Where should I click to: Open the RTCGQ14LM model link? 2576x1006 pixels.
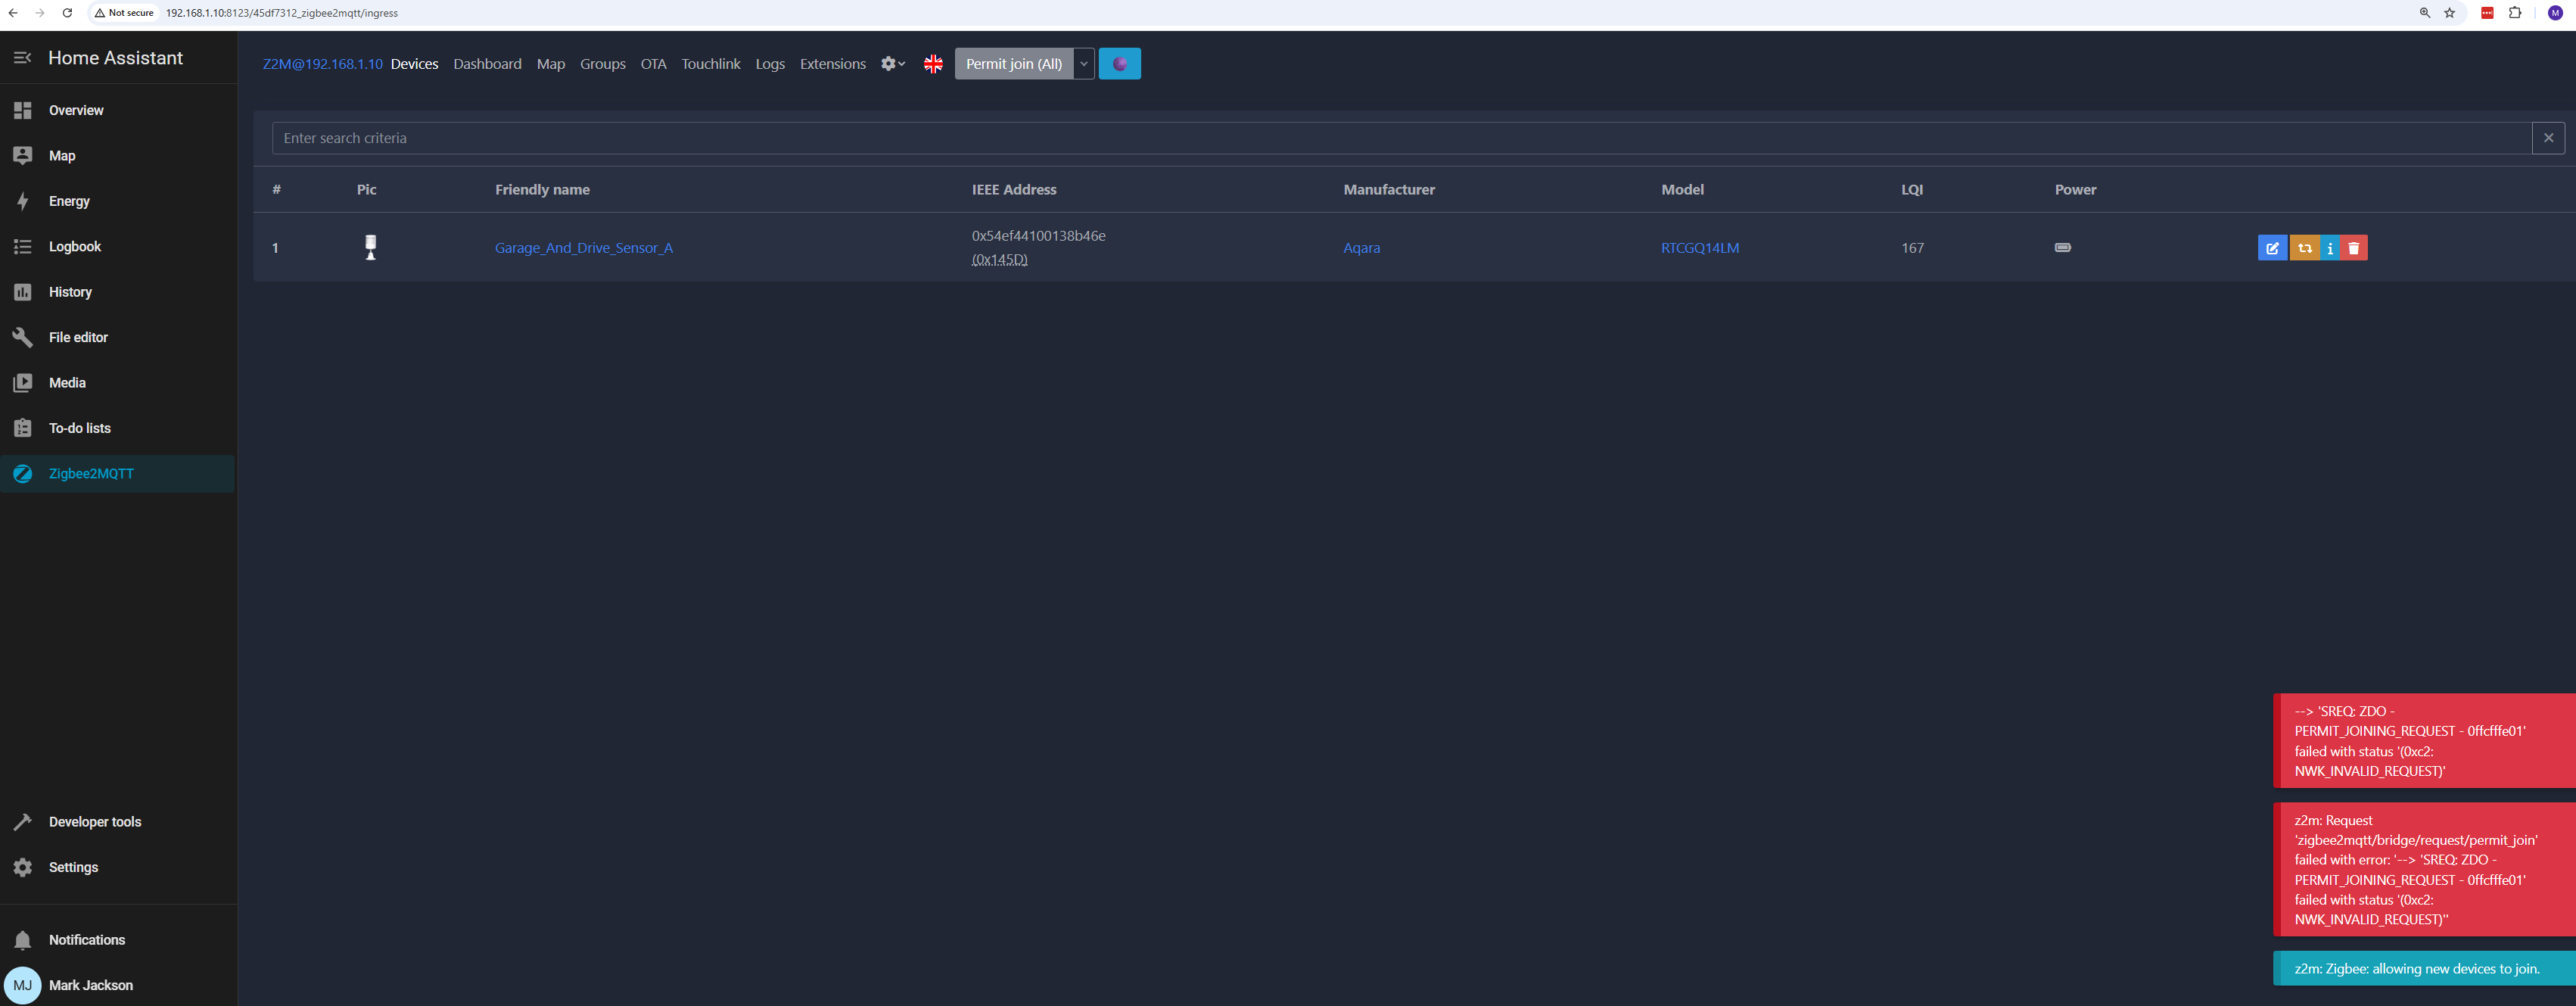coord(1700,248)
